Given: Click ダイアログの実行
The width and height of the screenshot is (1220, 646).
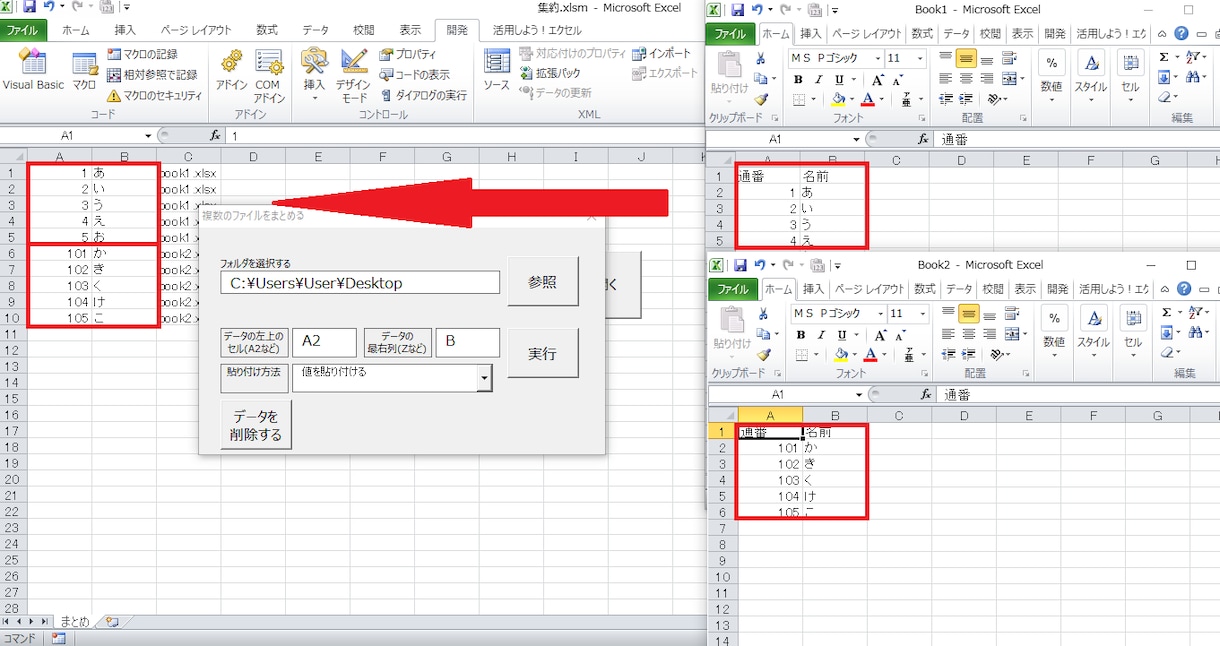Looking at the screenshot, I should [x=423, y=95].
